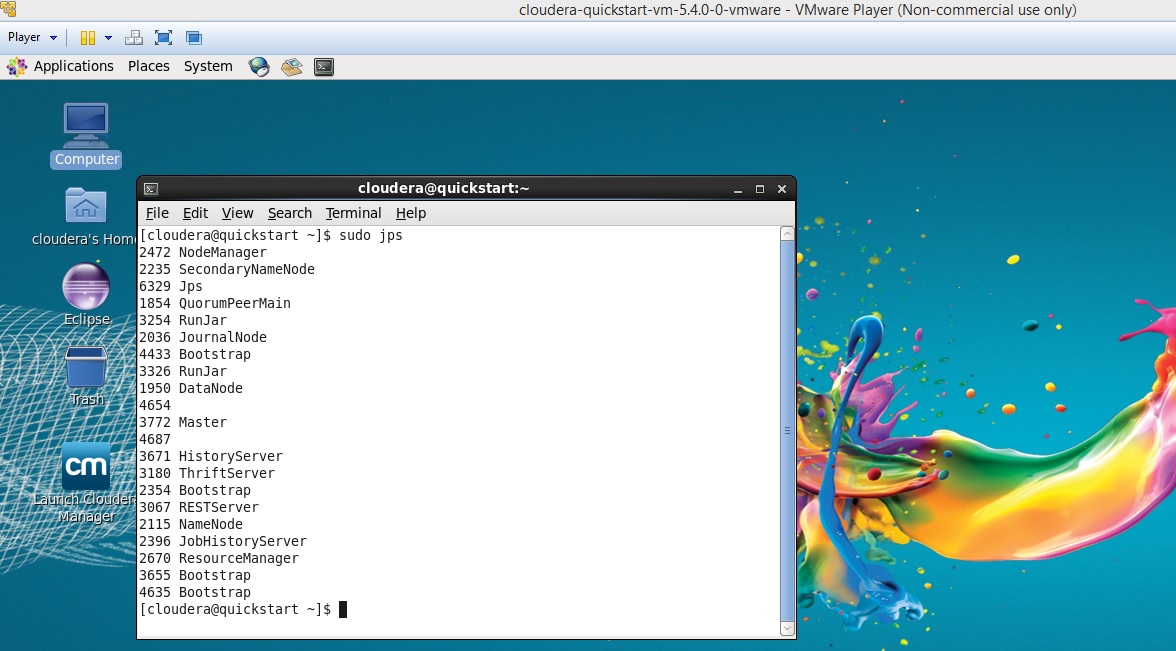This screenshot has height=651, width=1176.
Task: Enter full screen mode in VMware Player
Action: pyautogui.click(x=163, y=37)
